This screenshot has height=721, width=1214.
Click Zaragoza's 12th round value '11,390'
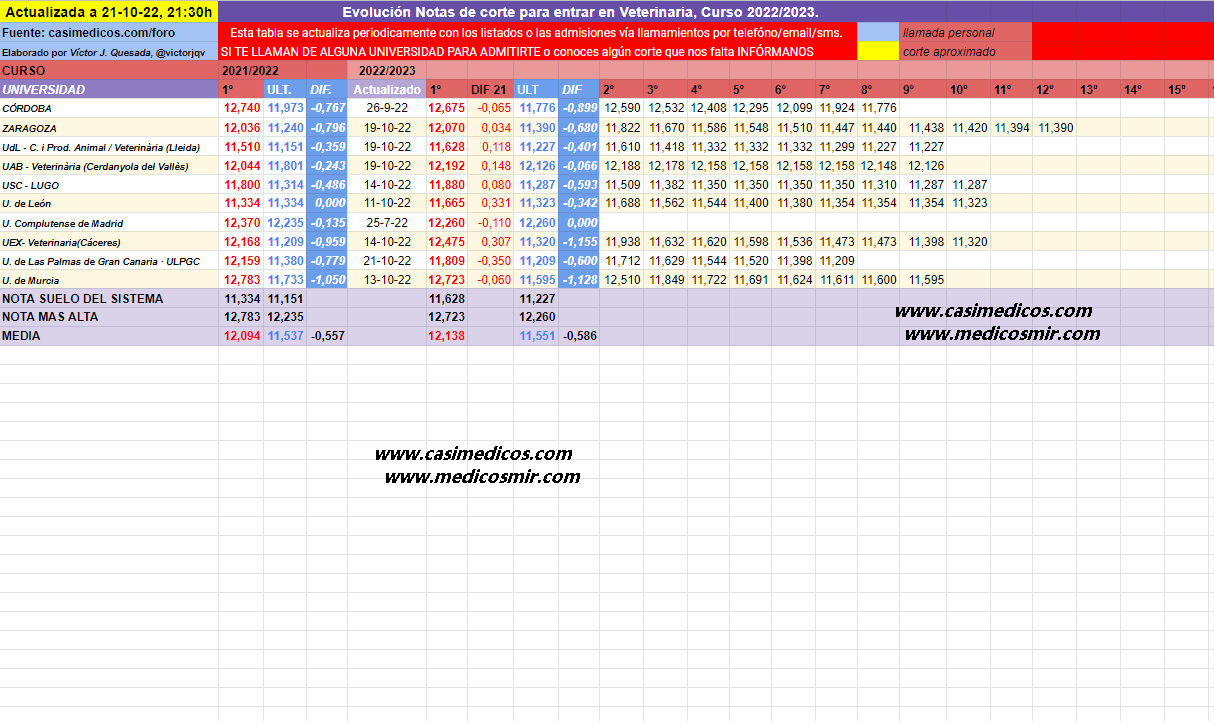pos(1055,128)
